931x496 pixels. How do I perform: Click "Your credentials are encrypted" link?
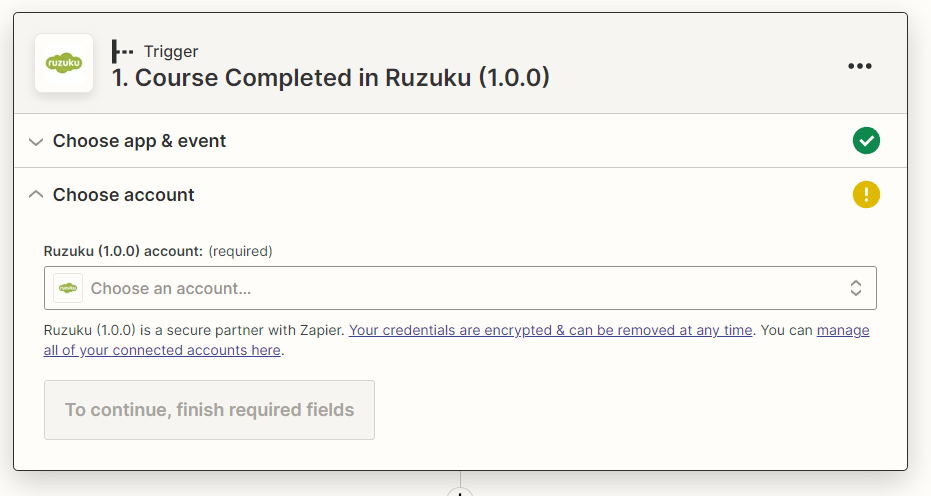click(x=550, y=330)
